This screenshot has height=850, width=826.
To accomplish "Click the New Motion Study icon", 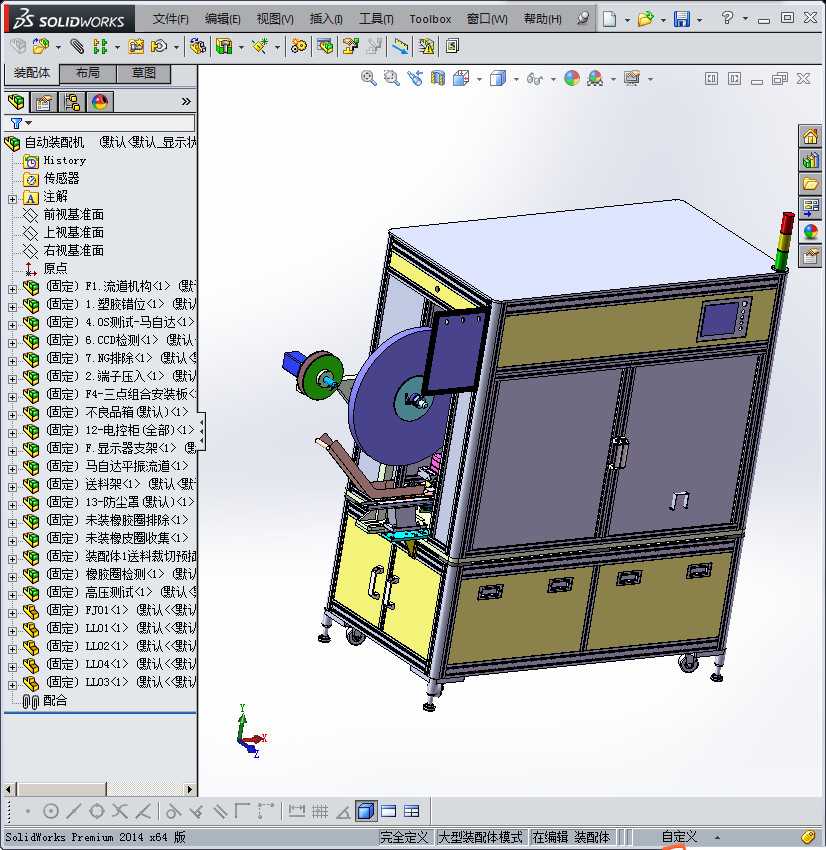I will point(298,46).
